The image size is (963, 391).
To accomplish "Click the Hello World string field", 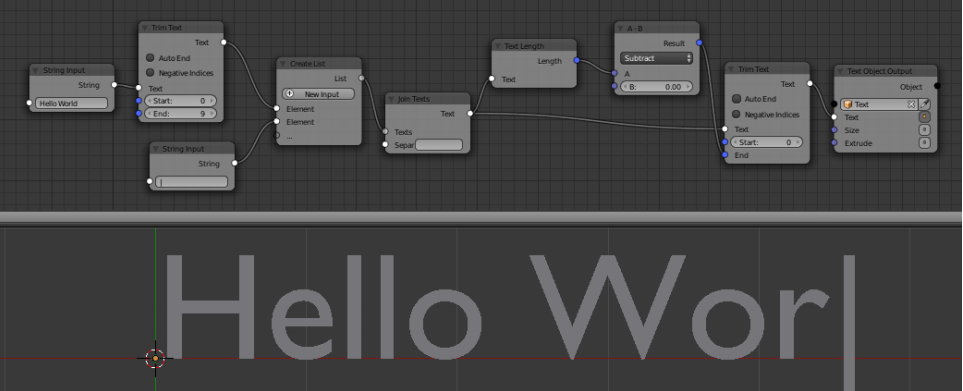I will [x=71, y=103].
